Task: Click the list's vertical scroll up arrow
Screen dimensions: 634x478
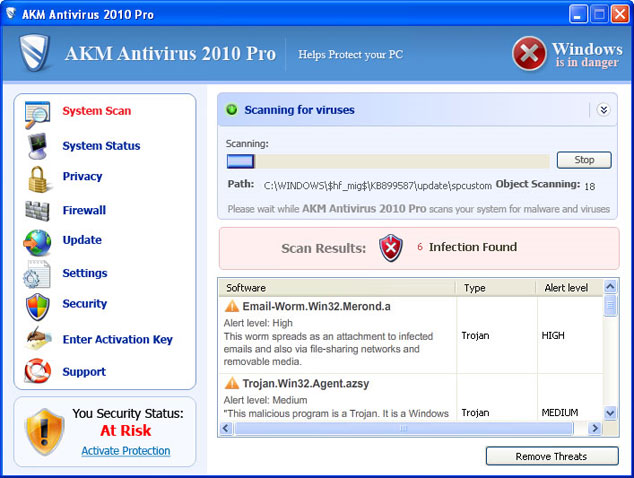Action: tap(610, 287)
